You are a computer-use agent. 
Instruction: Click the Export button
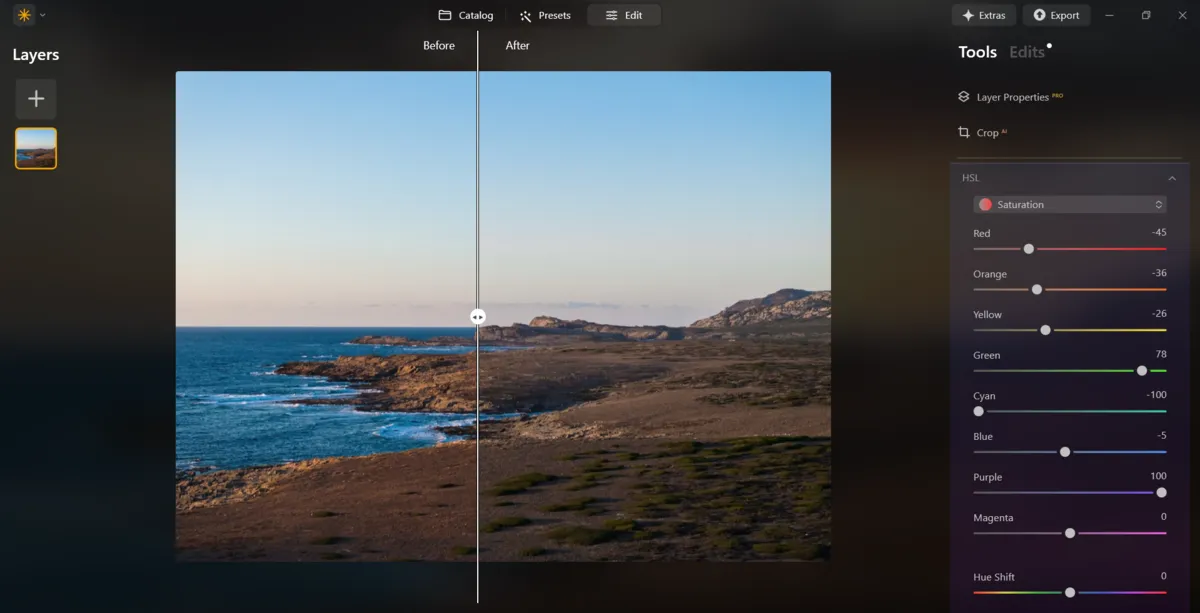point(1057,15)
